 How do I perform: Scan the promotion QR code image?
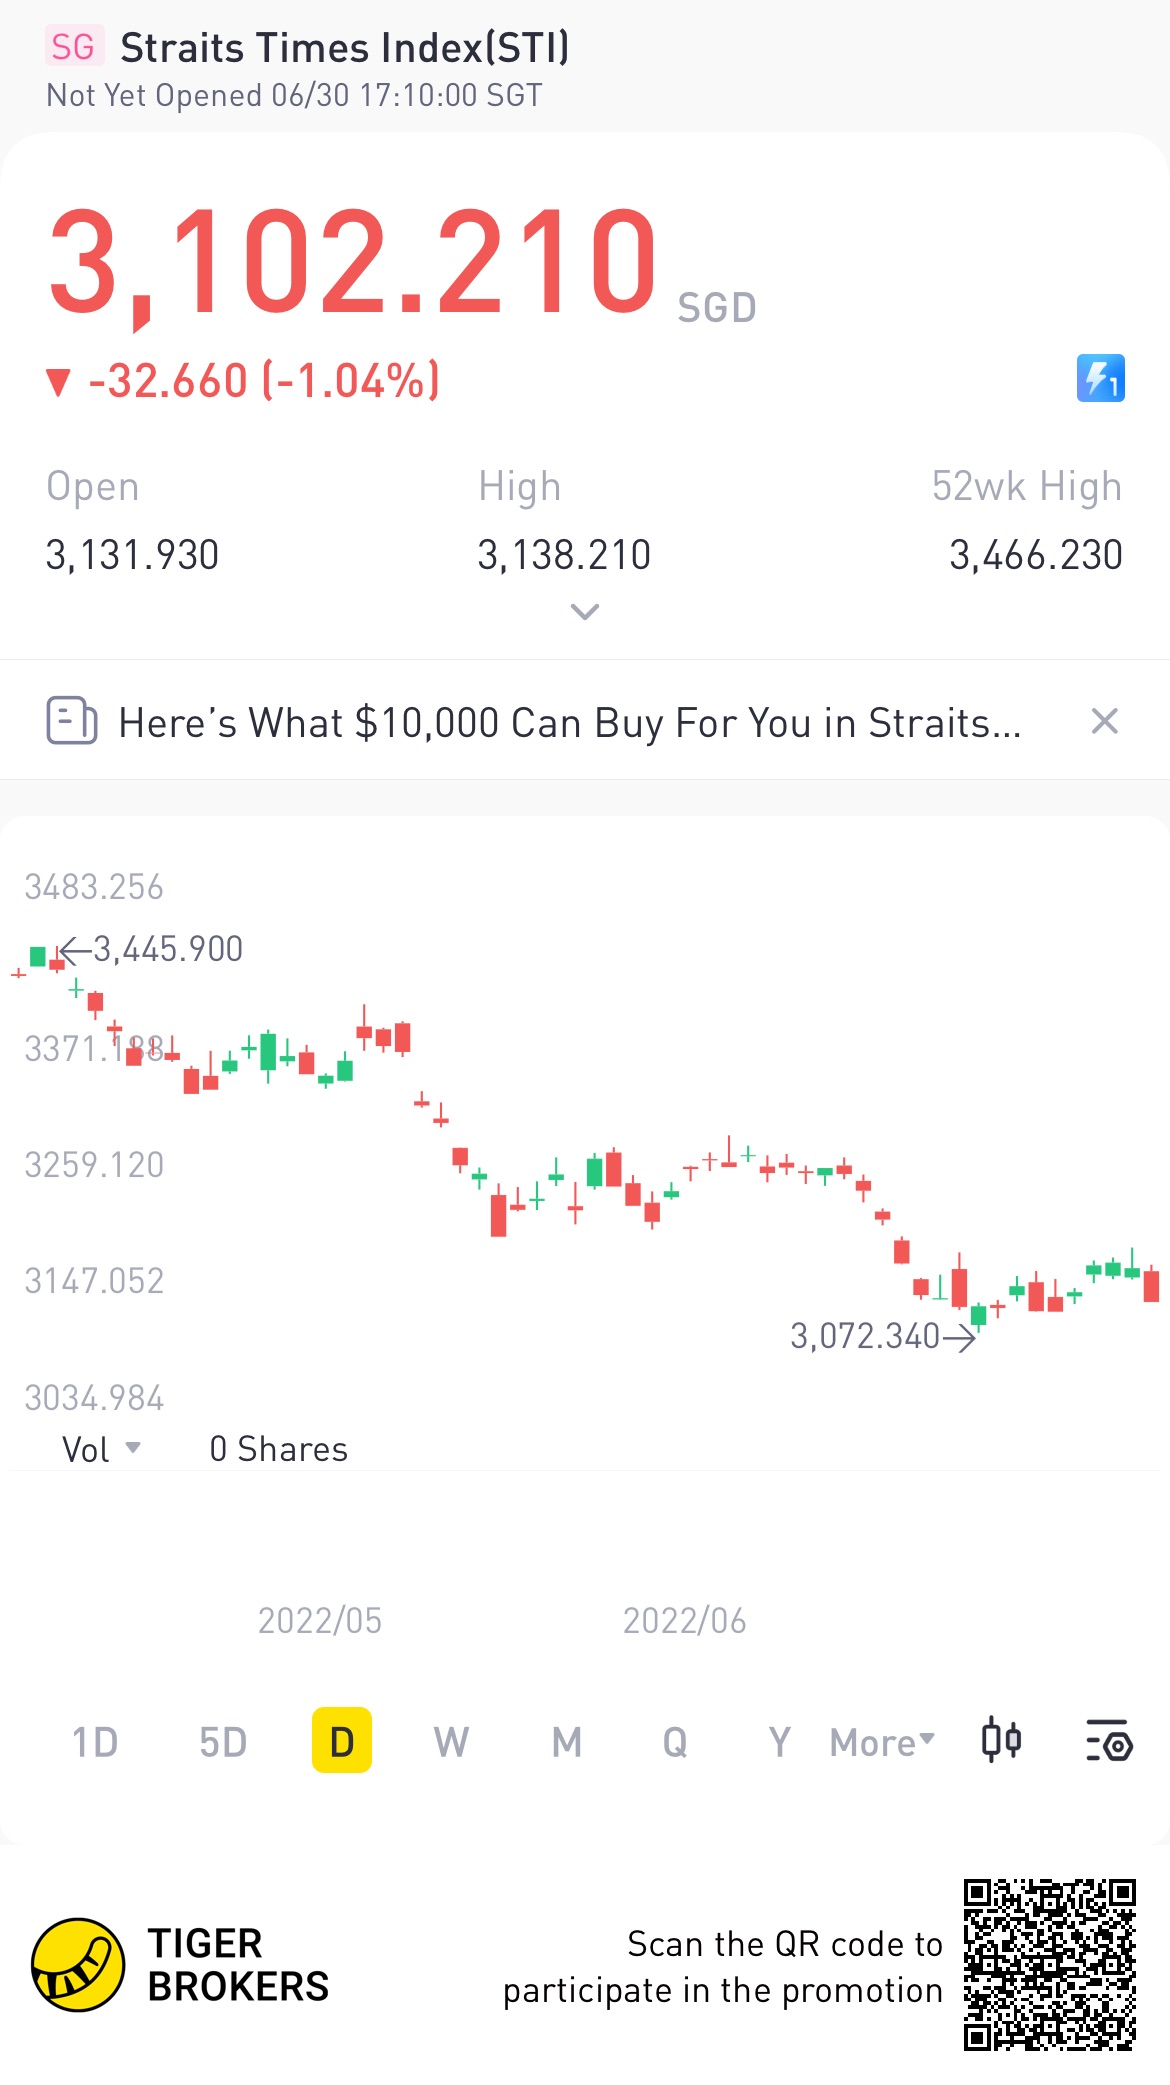(1049, 1965)
